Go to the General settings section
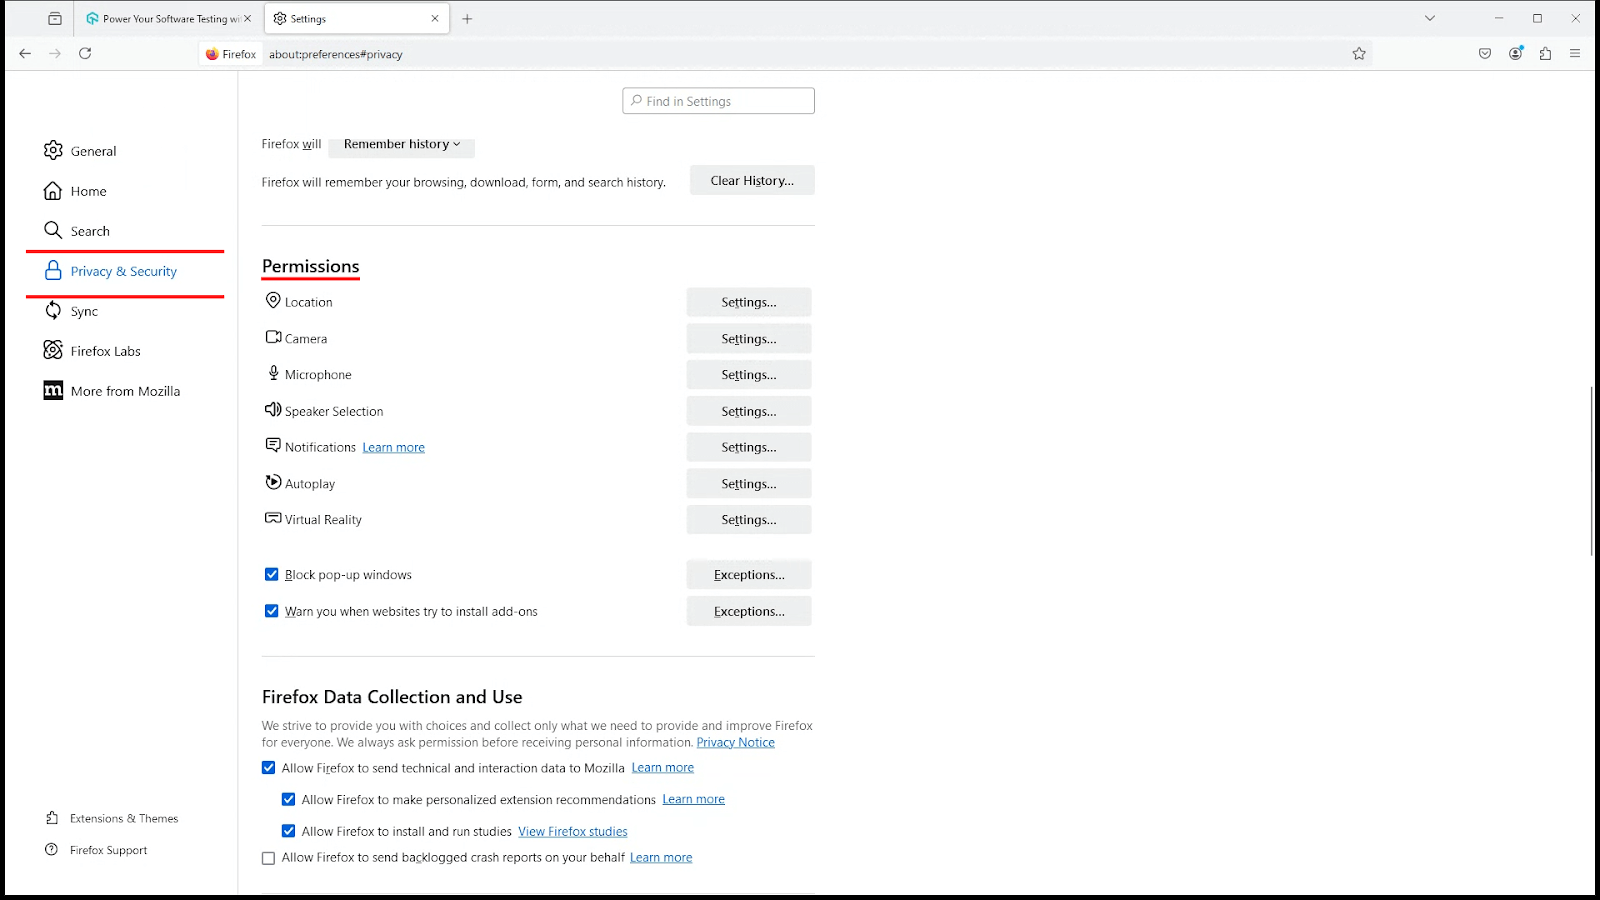This screenshot has height=900, width=1600. click(x=93, y=151)
